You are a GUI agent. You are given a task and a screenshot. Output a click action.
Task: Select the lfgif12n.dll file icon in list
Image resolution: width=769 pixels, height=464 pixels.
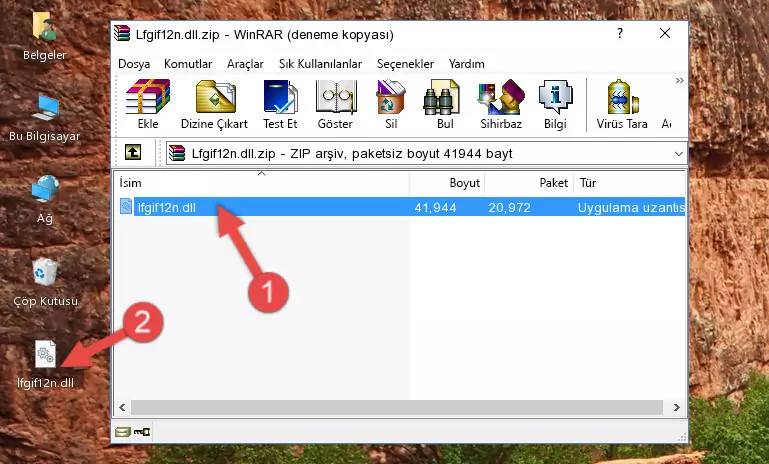[126, 206]
